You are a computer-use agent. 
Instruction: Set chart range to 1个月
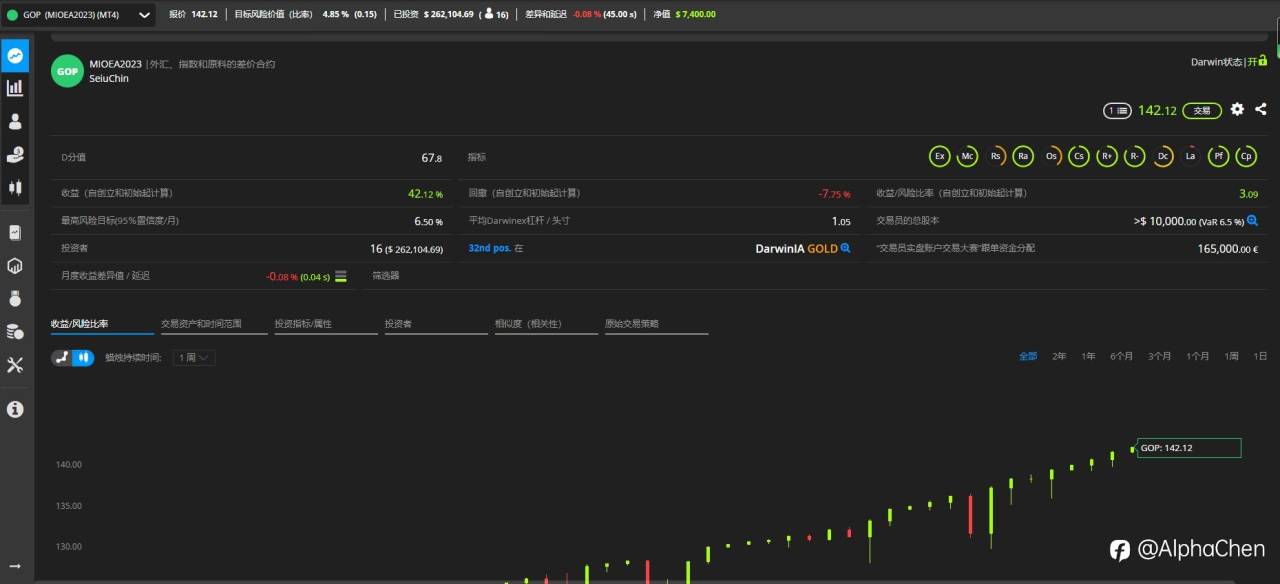tap(1198, 356)
